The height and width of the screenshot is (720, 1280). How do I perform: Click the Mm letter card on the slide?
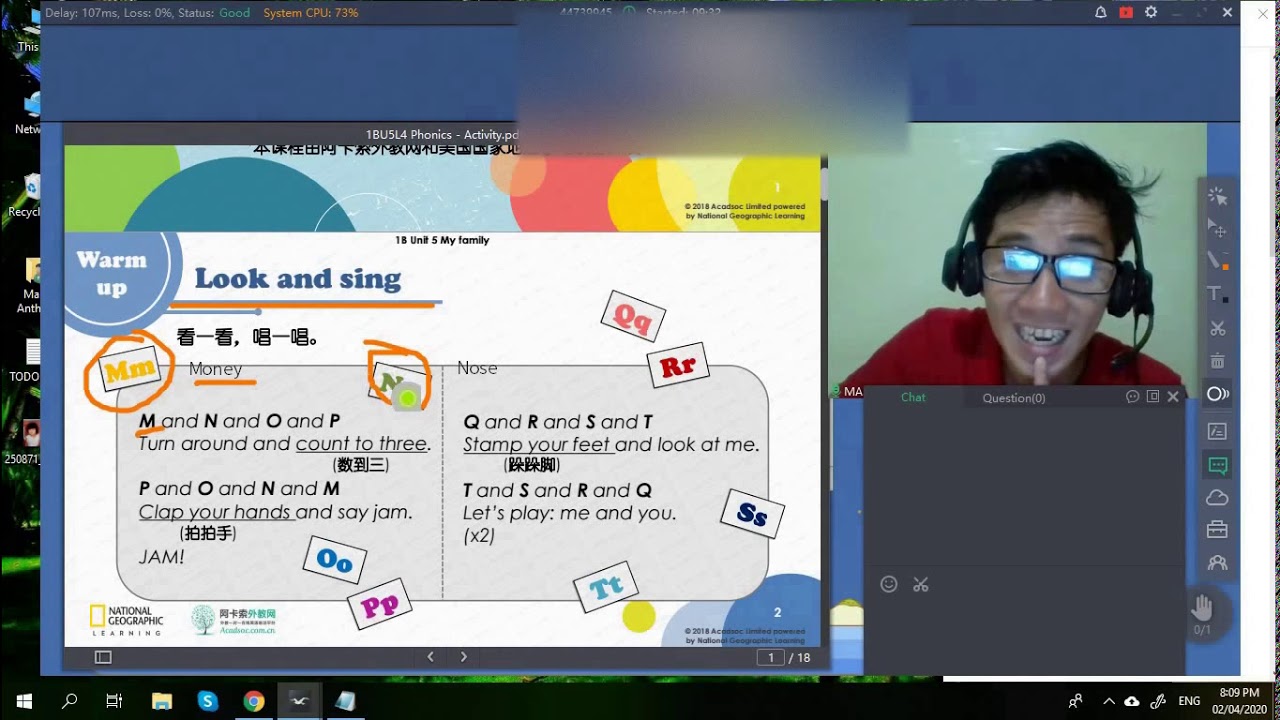[130, 371]
